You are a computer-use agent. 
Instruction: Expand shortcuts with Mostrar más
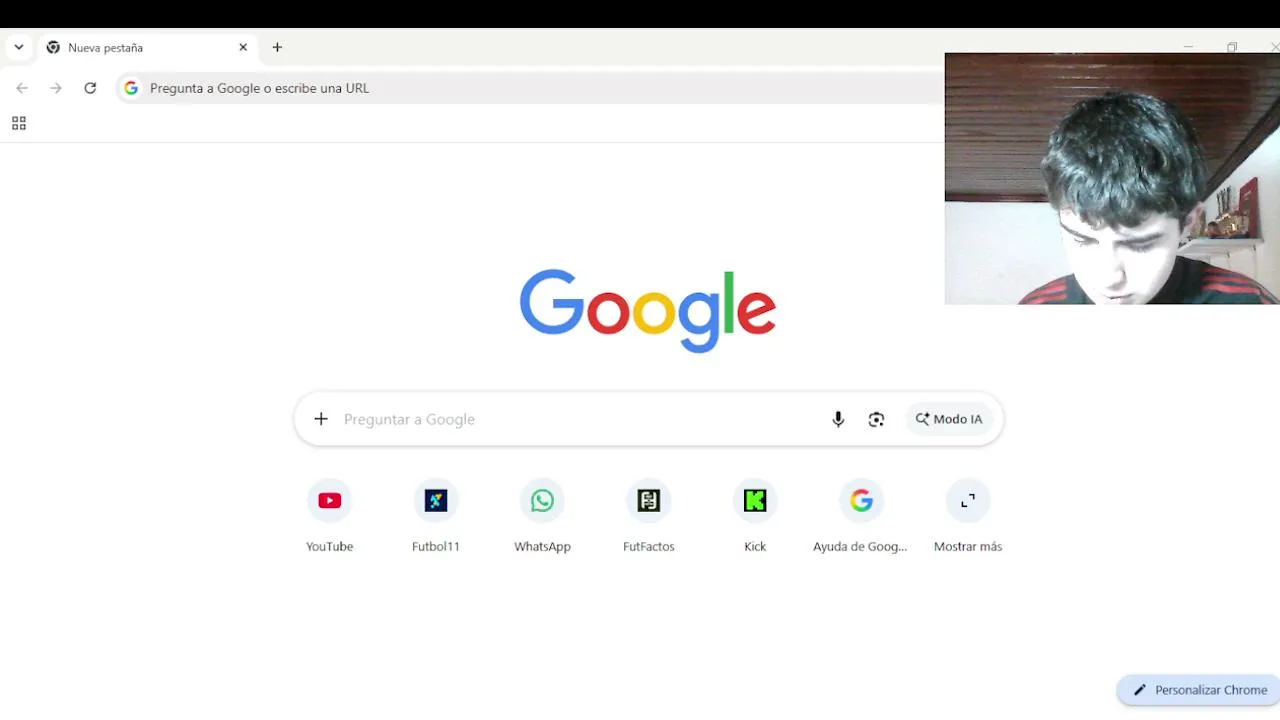(968, 517)
